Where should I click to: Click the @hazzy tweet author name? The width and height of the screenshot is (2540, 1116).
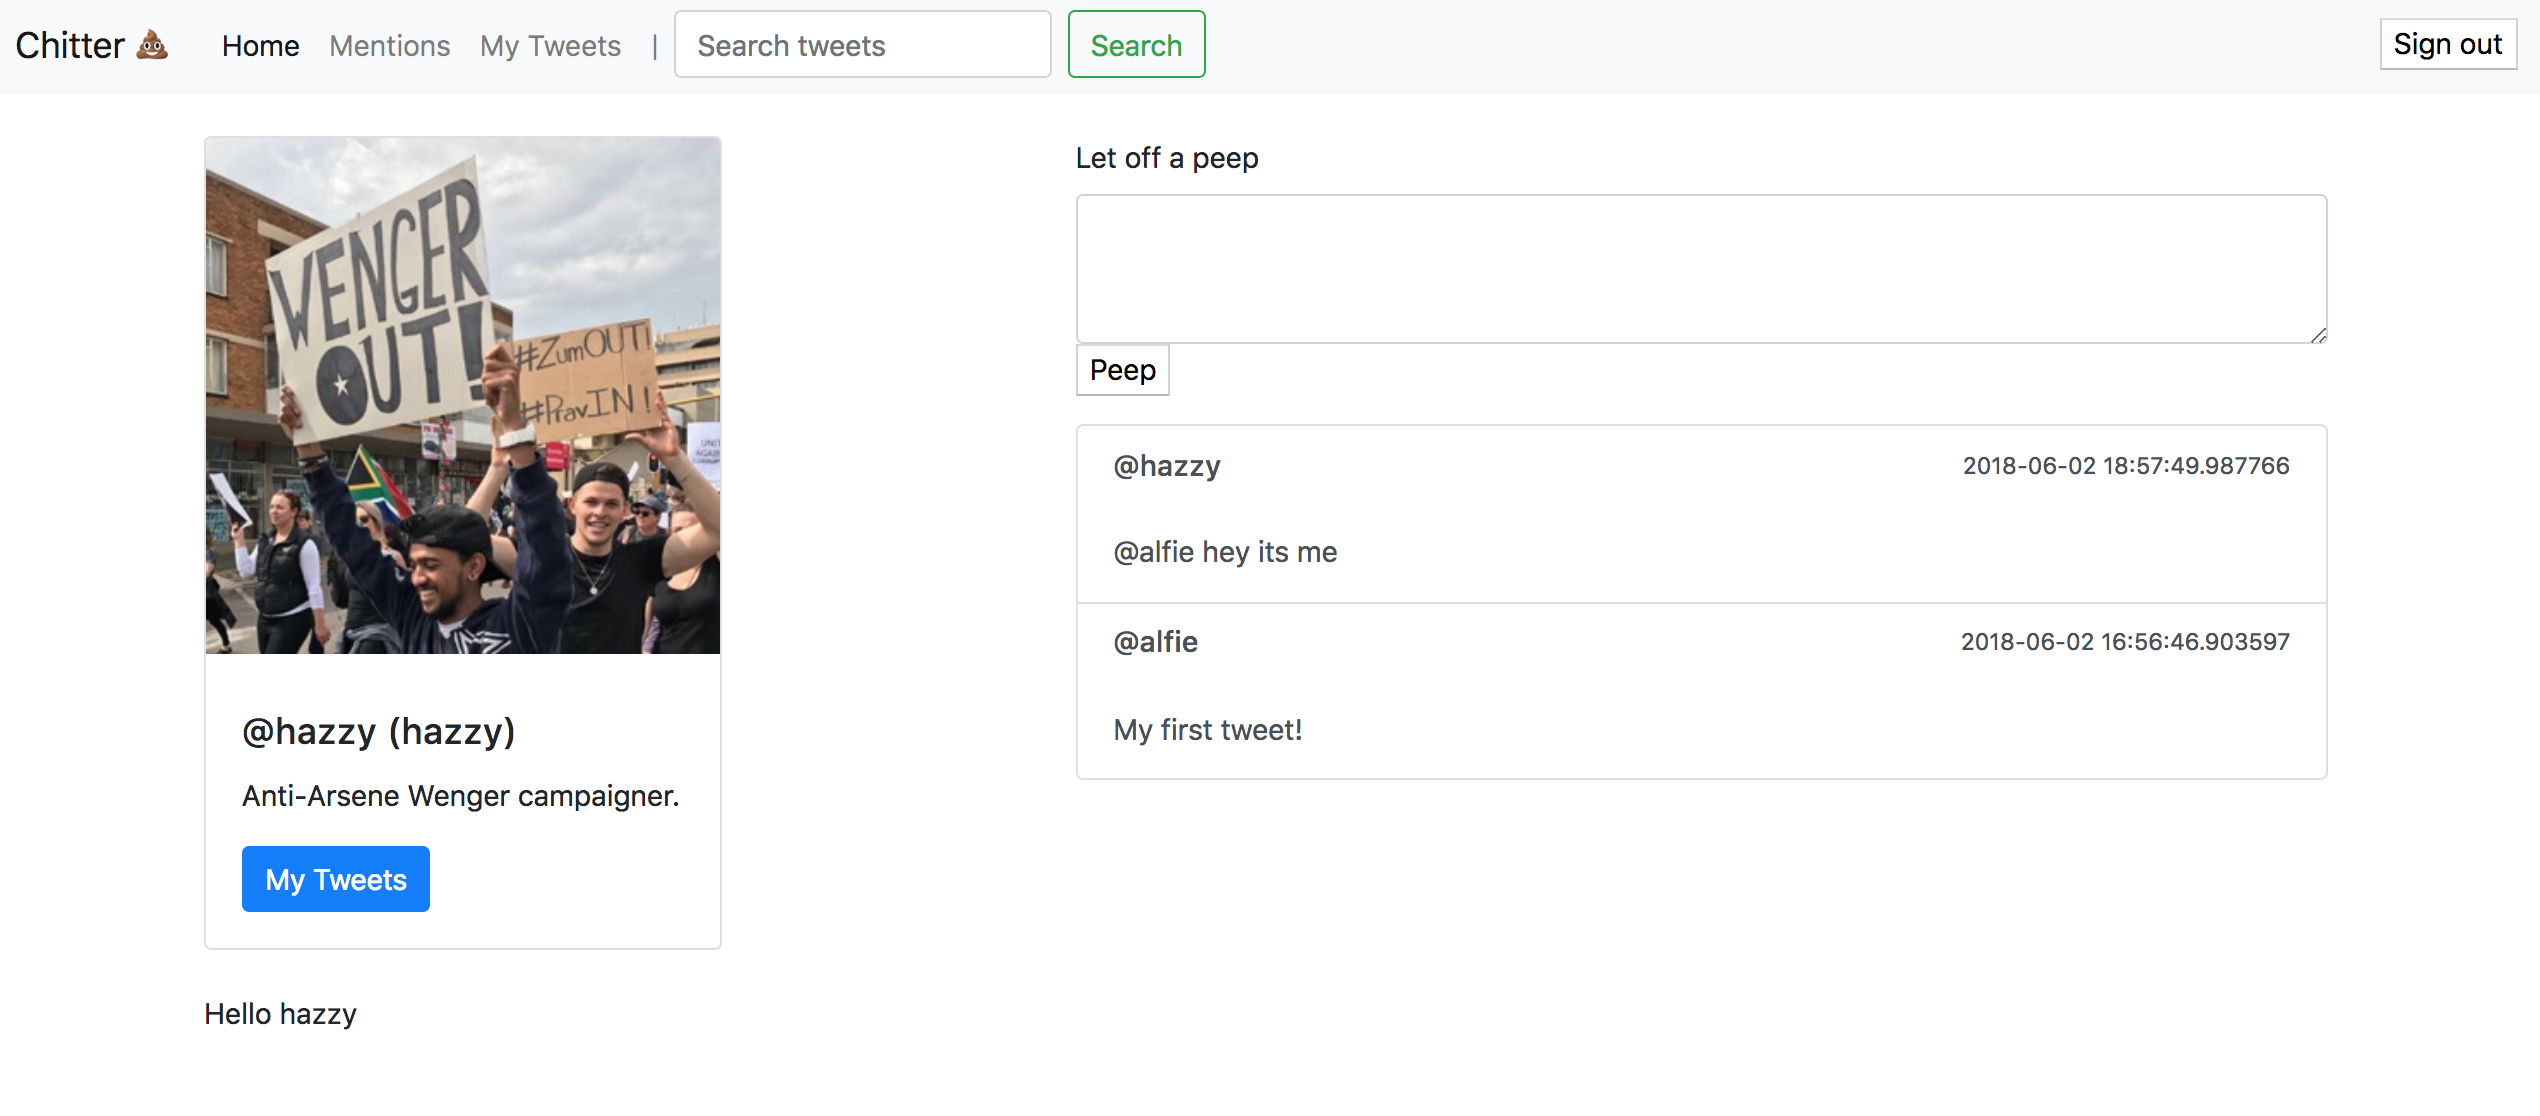click(1166, 466)
